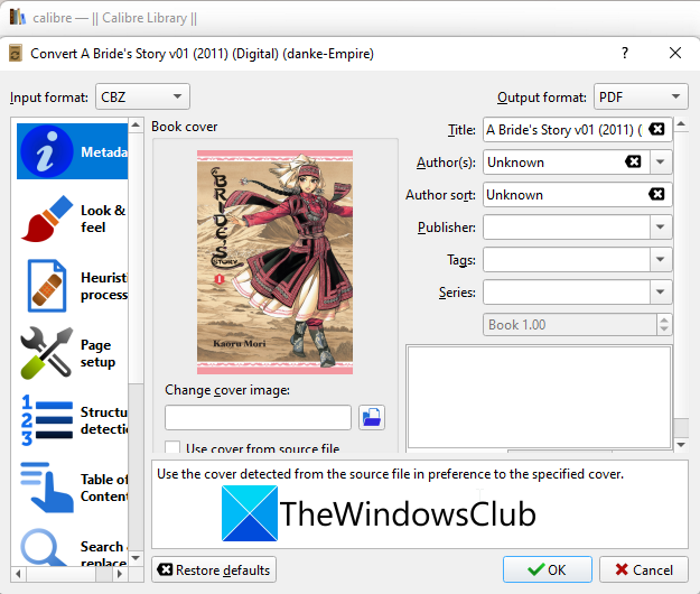Click into the Series field
This screenshot has width=700, height=594.
pos(567,292)
